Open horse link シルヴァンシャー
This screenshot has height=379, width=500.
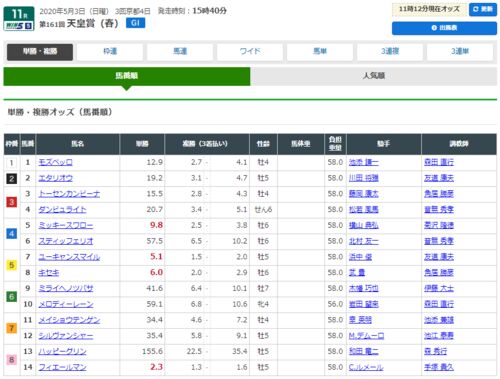point(66,336)
